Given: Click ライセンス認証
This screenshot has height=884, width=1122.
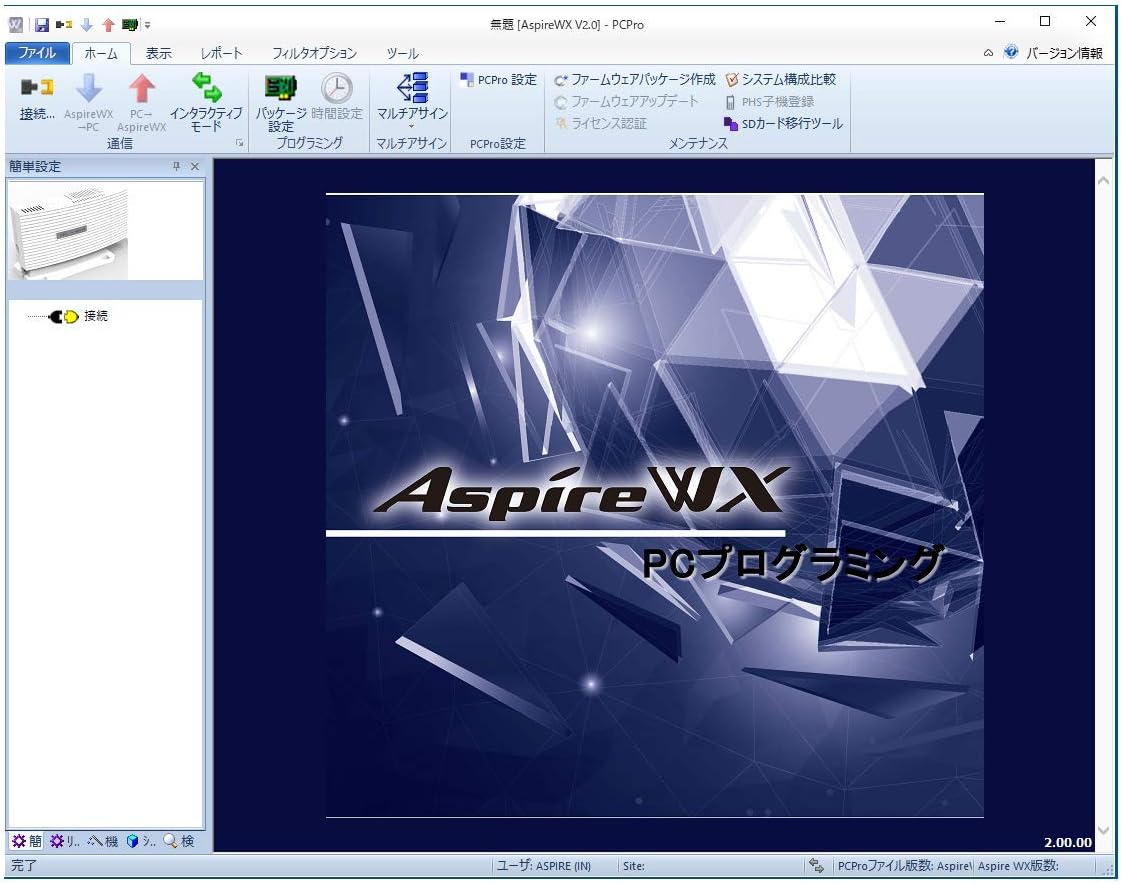Looking at the screenshot, I should point(601,124).
